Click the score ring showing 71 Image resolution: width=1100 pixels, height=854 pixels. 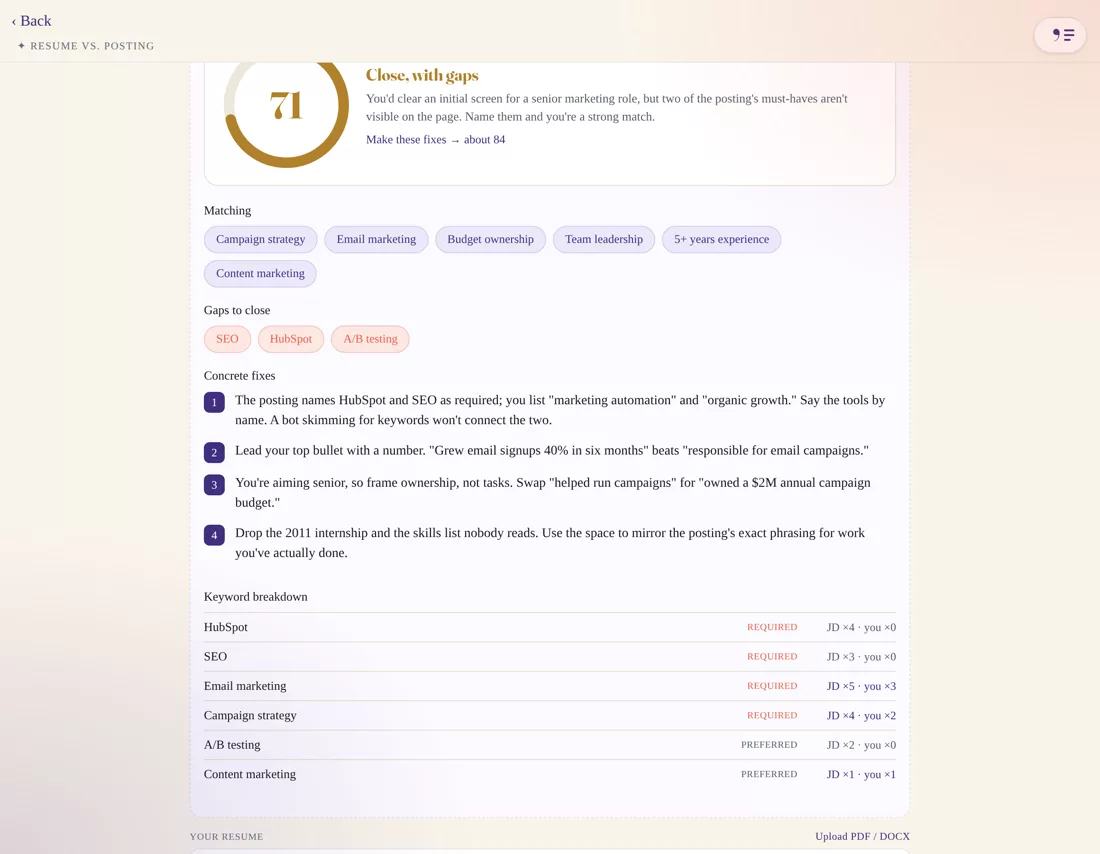[286, 107]
